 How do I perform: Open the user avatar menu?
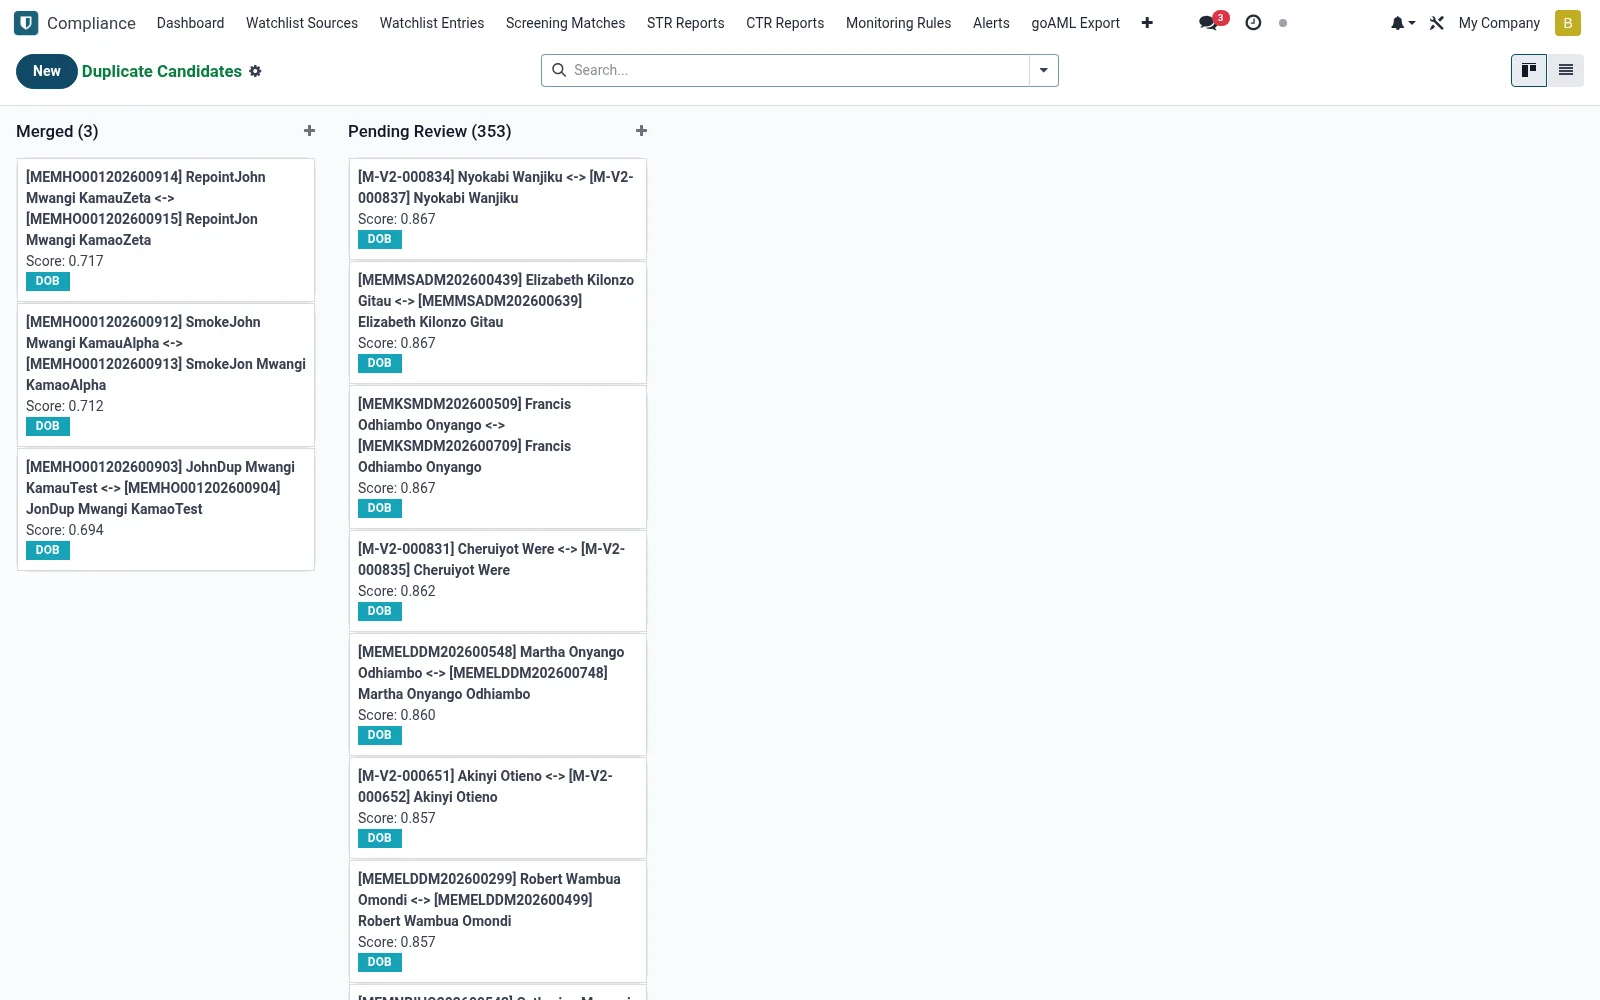[1567, 23]
